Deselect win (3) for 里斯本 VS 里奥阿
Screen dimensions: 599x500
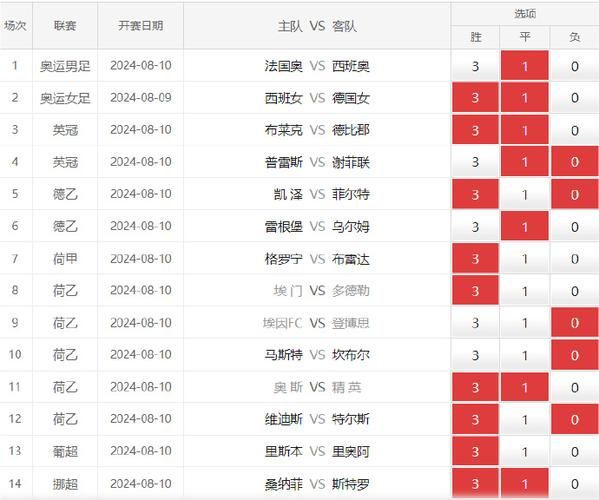475,452
